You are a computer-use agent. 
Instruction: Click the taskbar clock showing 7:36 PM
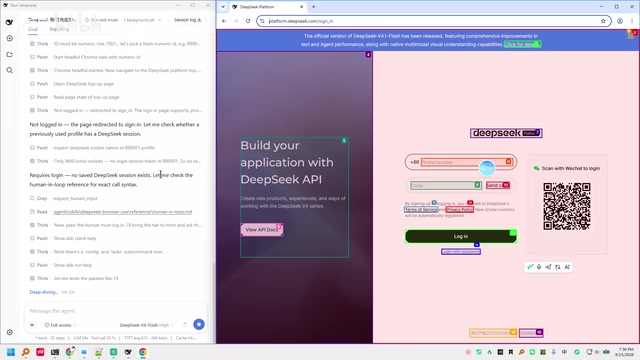pyautogui.click(x=624, y=352)
